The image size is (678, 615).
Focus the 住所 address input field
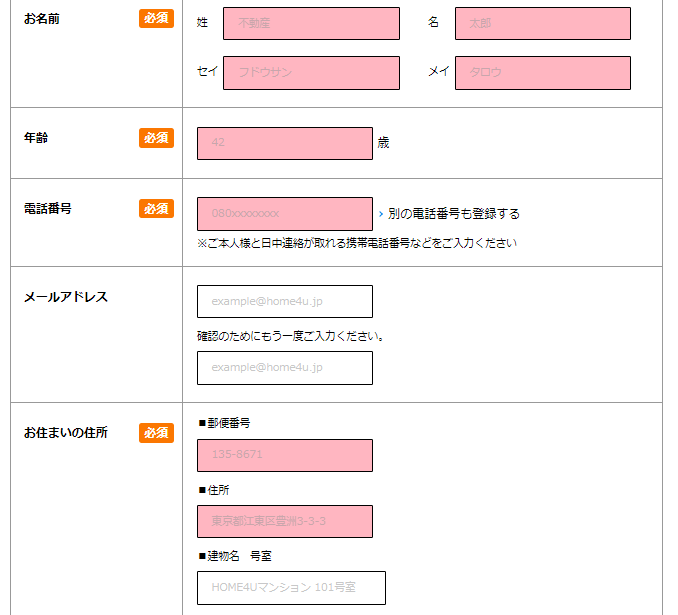pyautogui.click(x=285, y=521)
